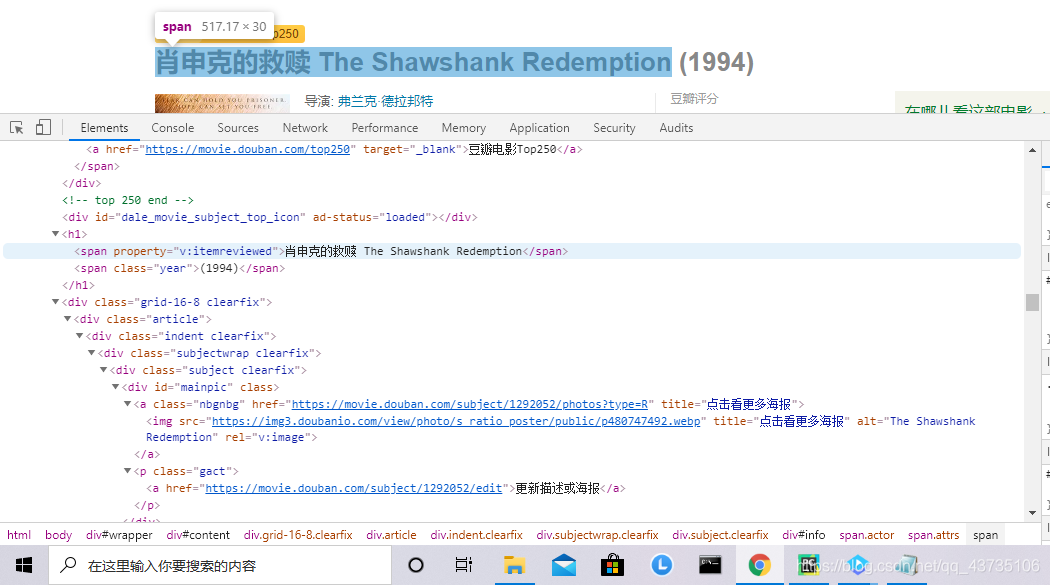Click div#info in the breadcrumb
This screenshot has width=1050, height=585.
point(804,535)
